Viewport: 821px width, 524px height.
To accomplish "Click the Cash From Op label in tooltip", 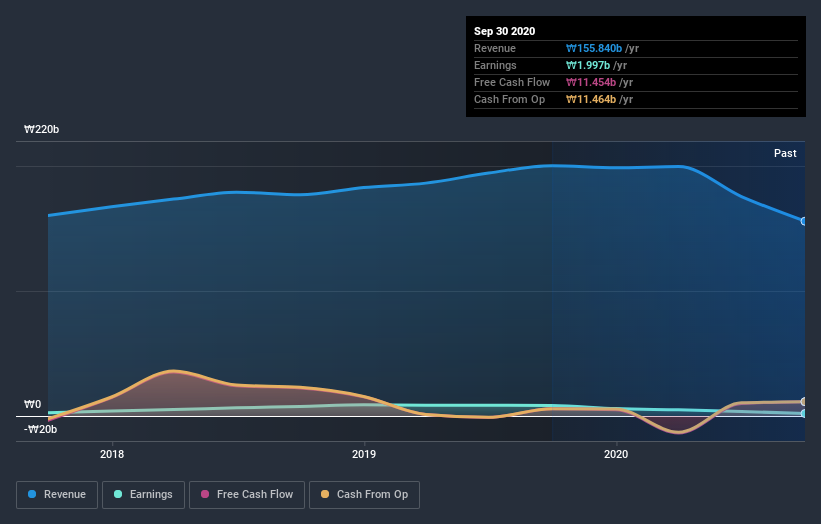I will [x=509, y=99].
